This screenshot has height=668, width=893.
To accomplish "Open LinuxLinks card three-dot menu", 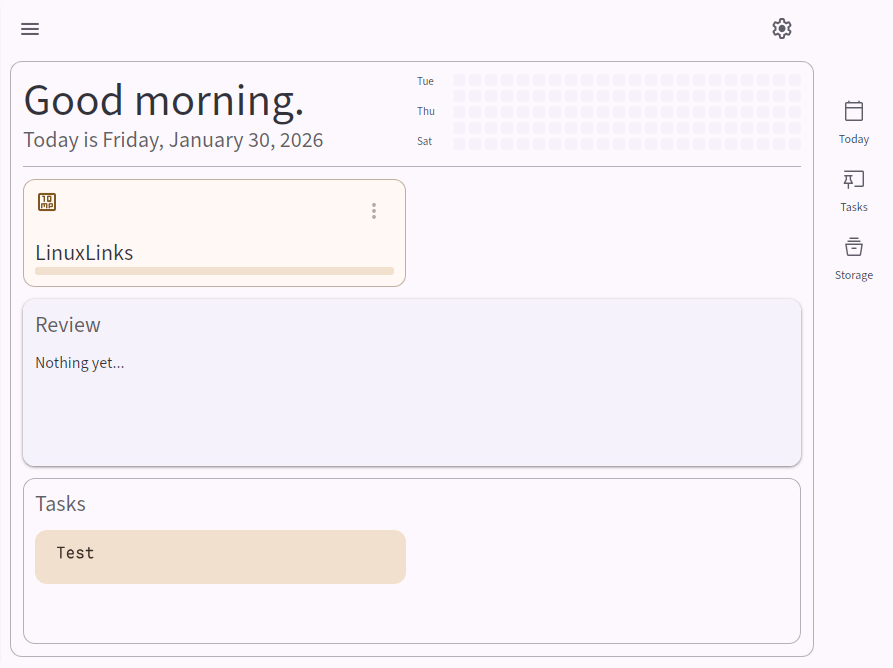I will click(374, 211).
